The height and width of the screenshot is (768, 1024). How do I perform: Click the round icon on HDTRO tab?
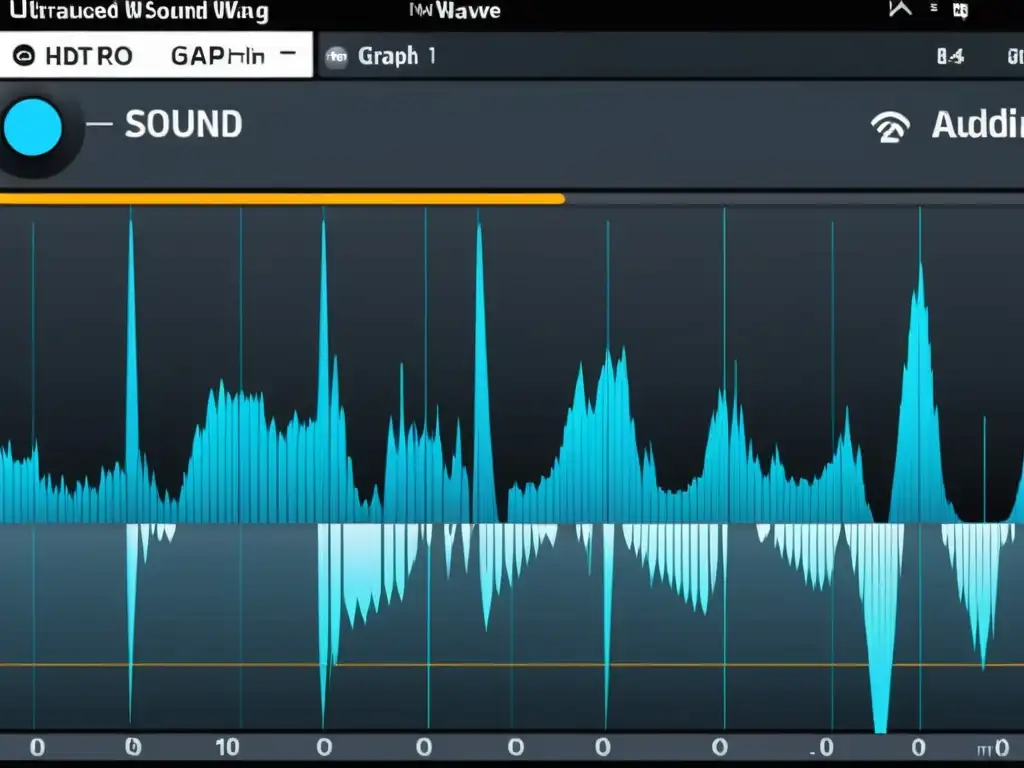[x=24, y=56]
